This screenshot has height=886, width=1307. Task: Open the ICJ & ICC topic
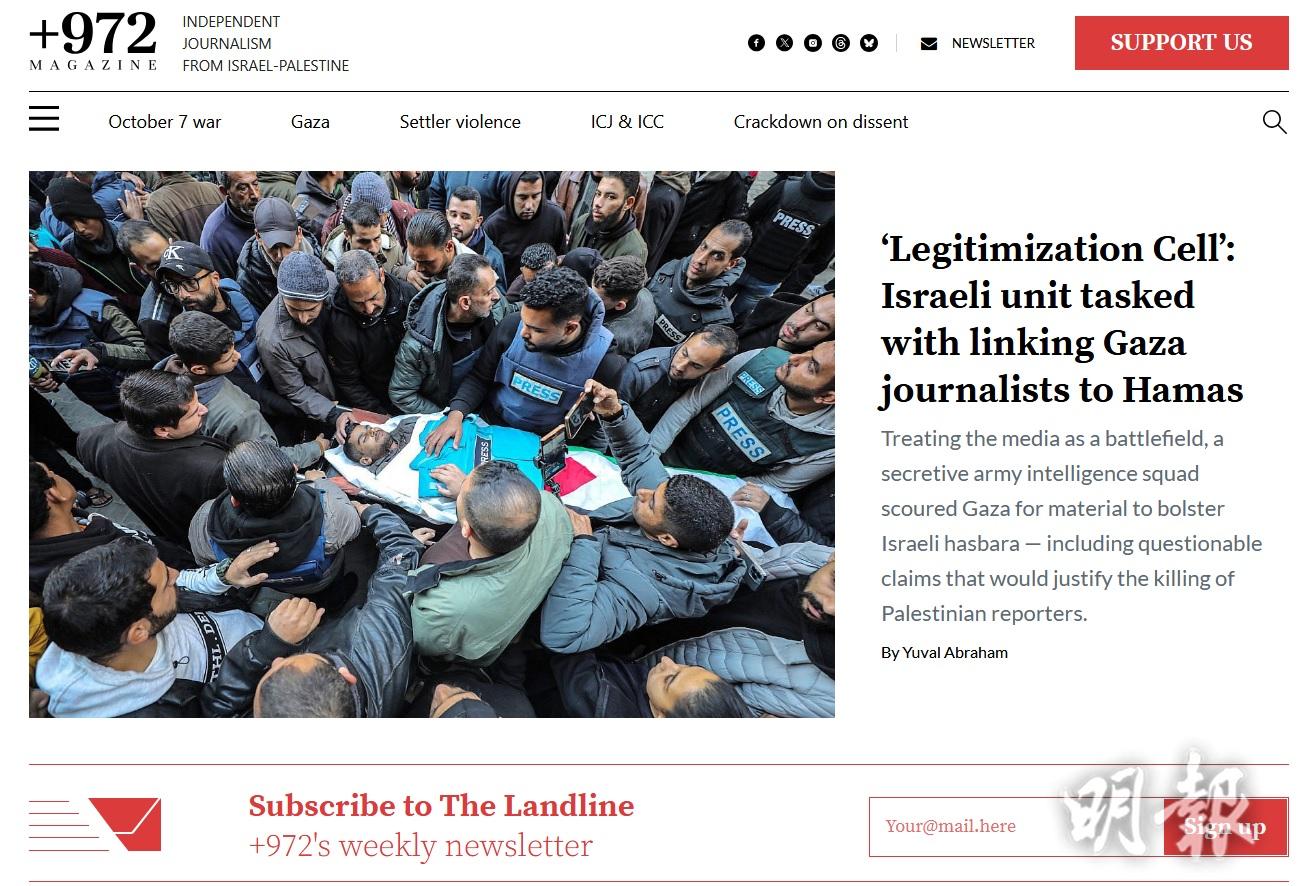coord(627,122)
